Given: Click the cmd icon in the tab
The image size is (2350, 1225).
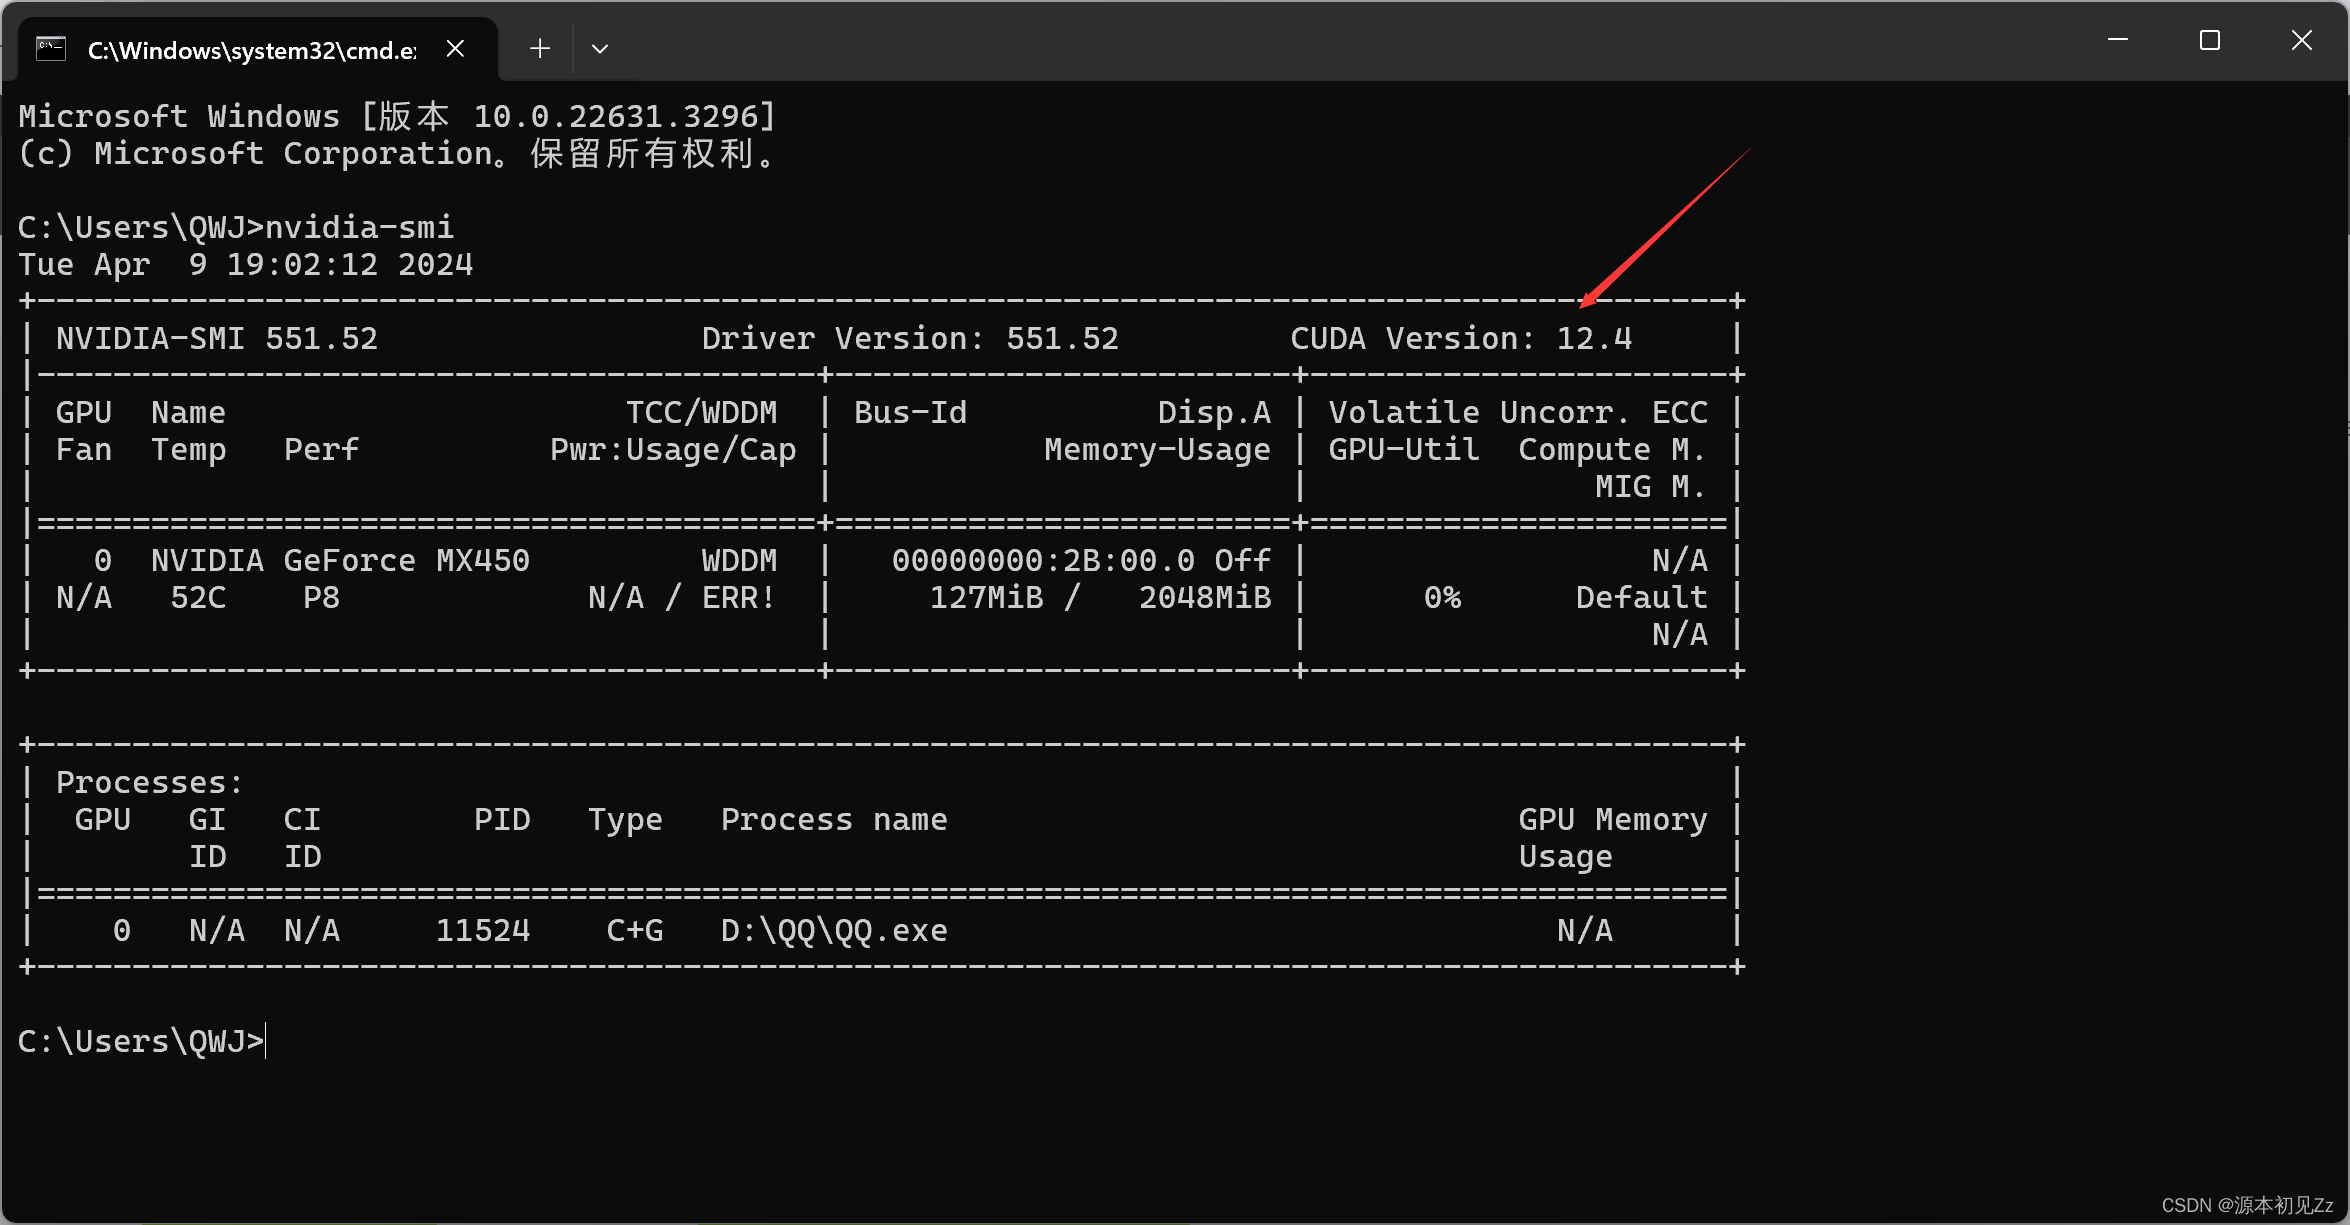Looking at the screenshot, I should (51, 49).
